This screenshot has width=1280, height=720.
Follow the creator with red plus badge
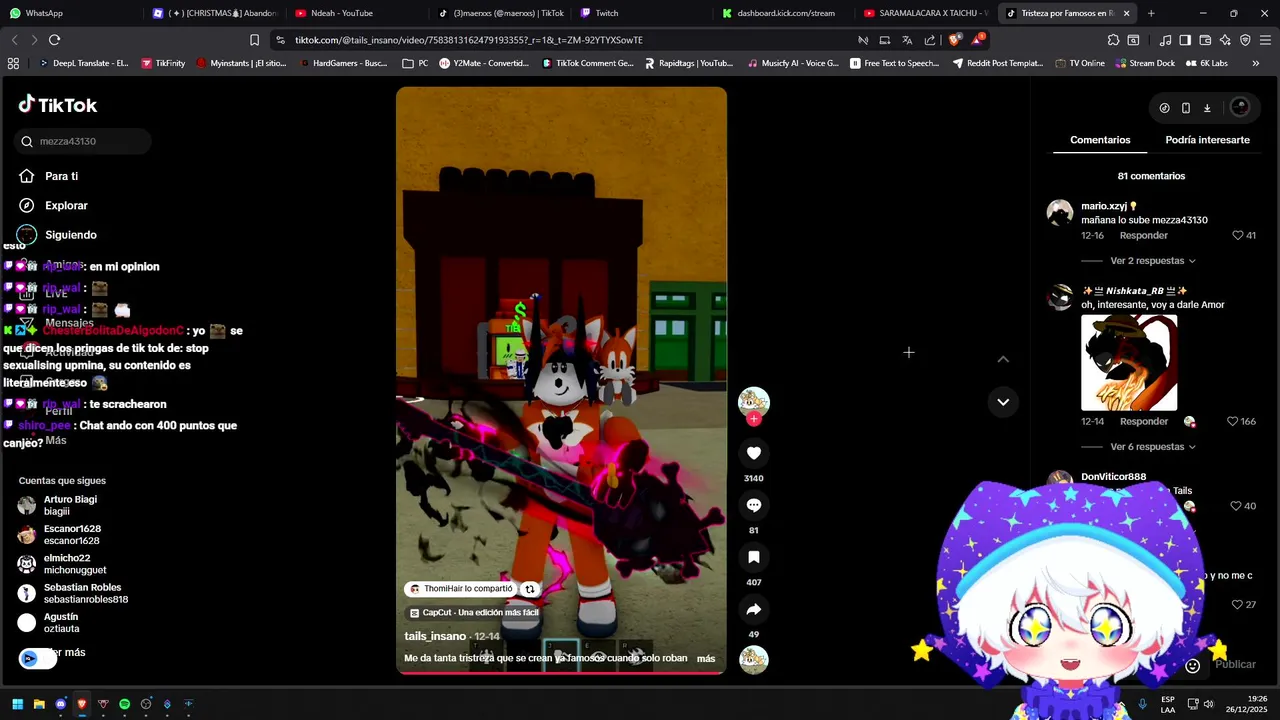(x=754, y=419)
